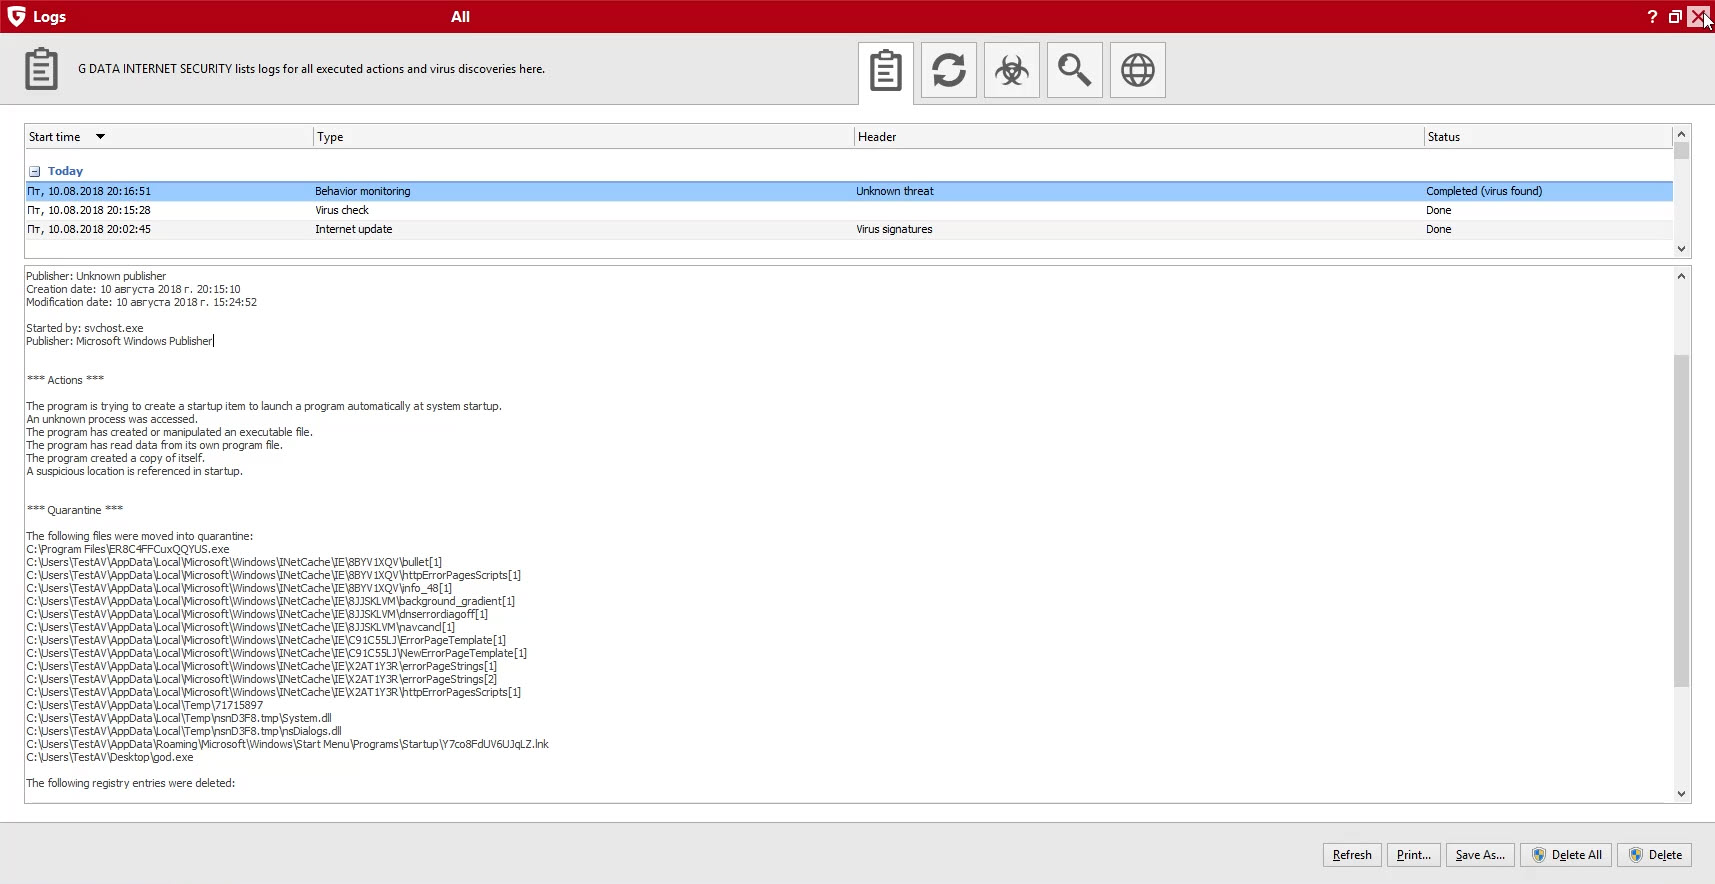Viewport: 1715px width, 884px height.
Task: Click the 'Virus signatures' header cell
Action: (894, 229)
